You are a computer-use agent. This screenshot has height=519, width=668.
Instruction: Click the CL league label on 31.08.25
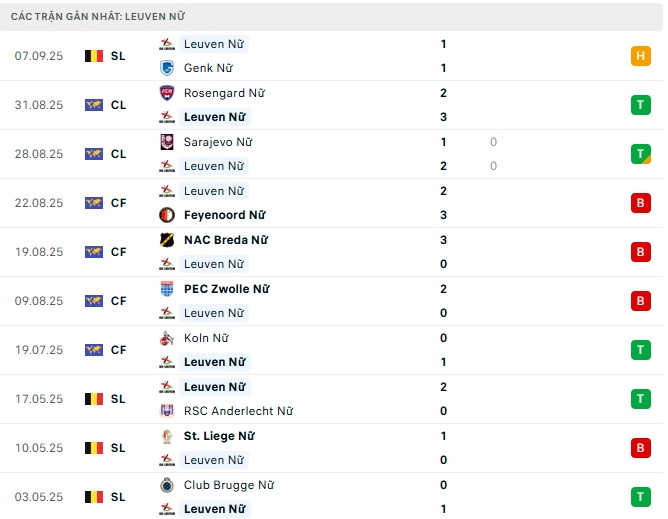click(118, 105)
